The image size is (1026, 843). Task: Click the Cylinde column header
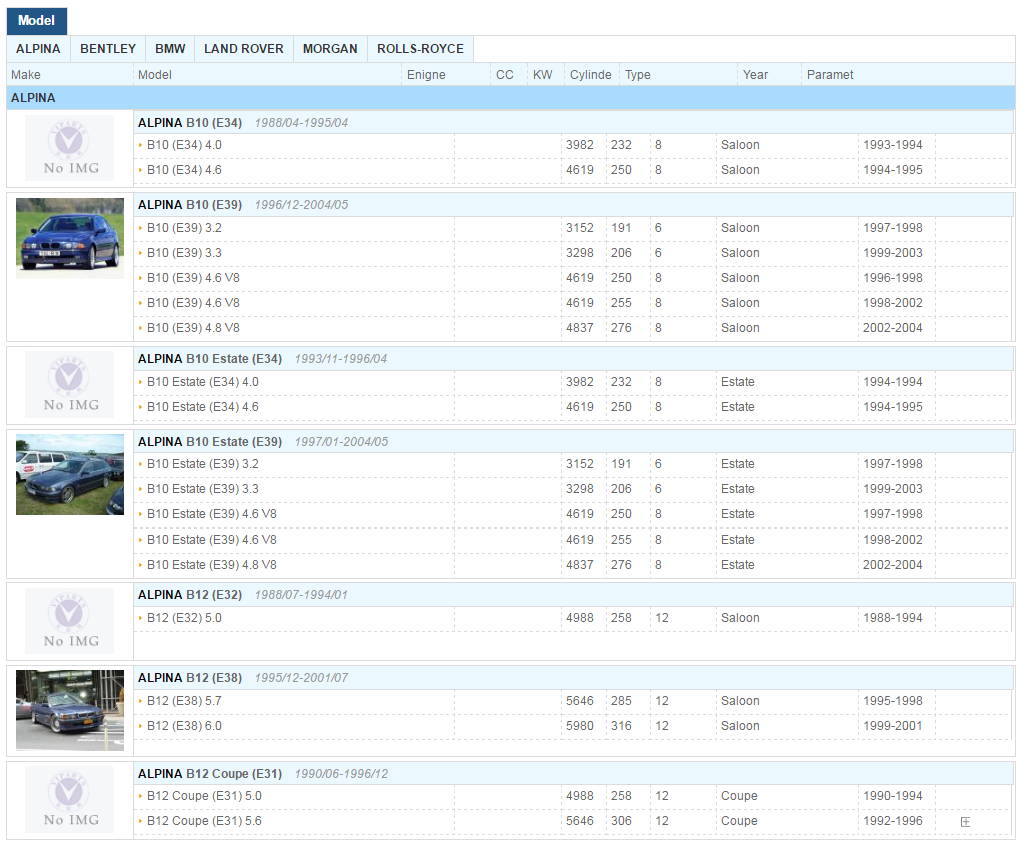pos(592,75)
